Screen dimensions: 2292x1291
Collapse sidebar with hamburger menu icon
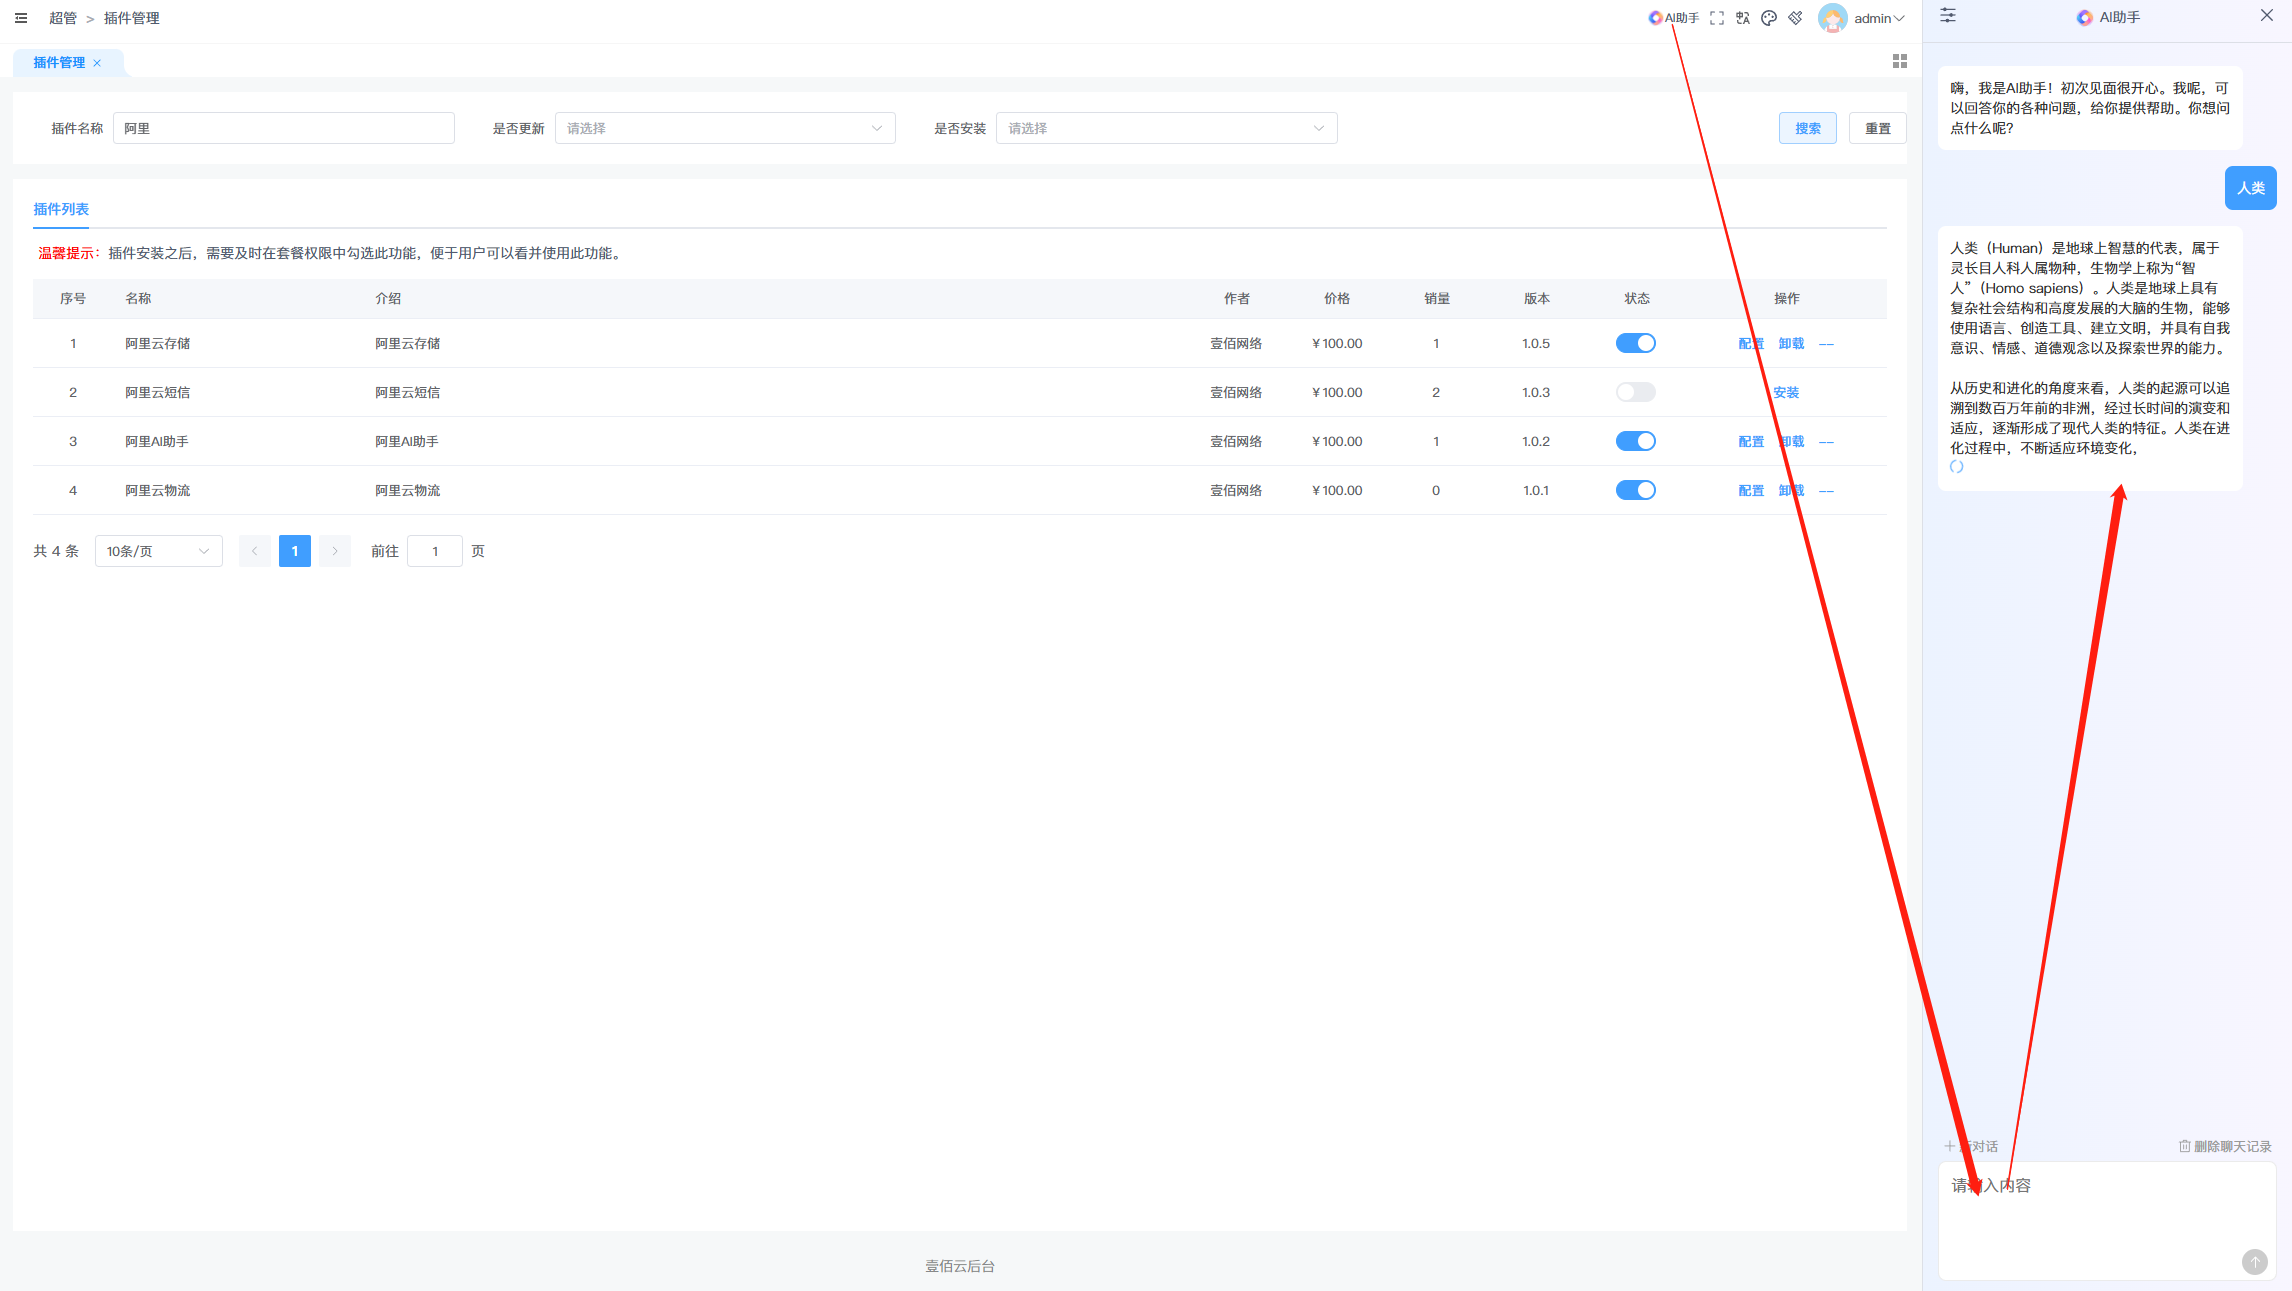coord(21,18)
